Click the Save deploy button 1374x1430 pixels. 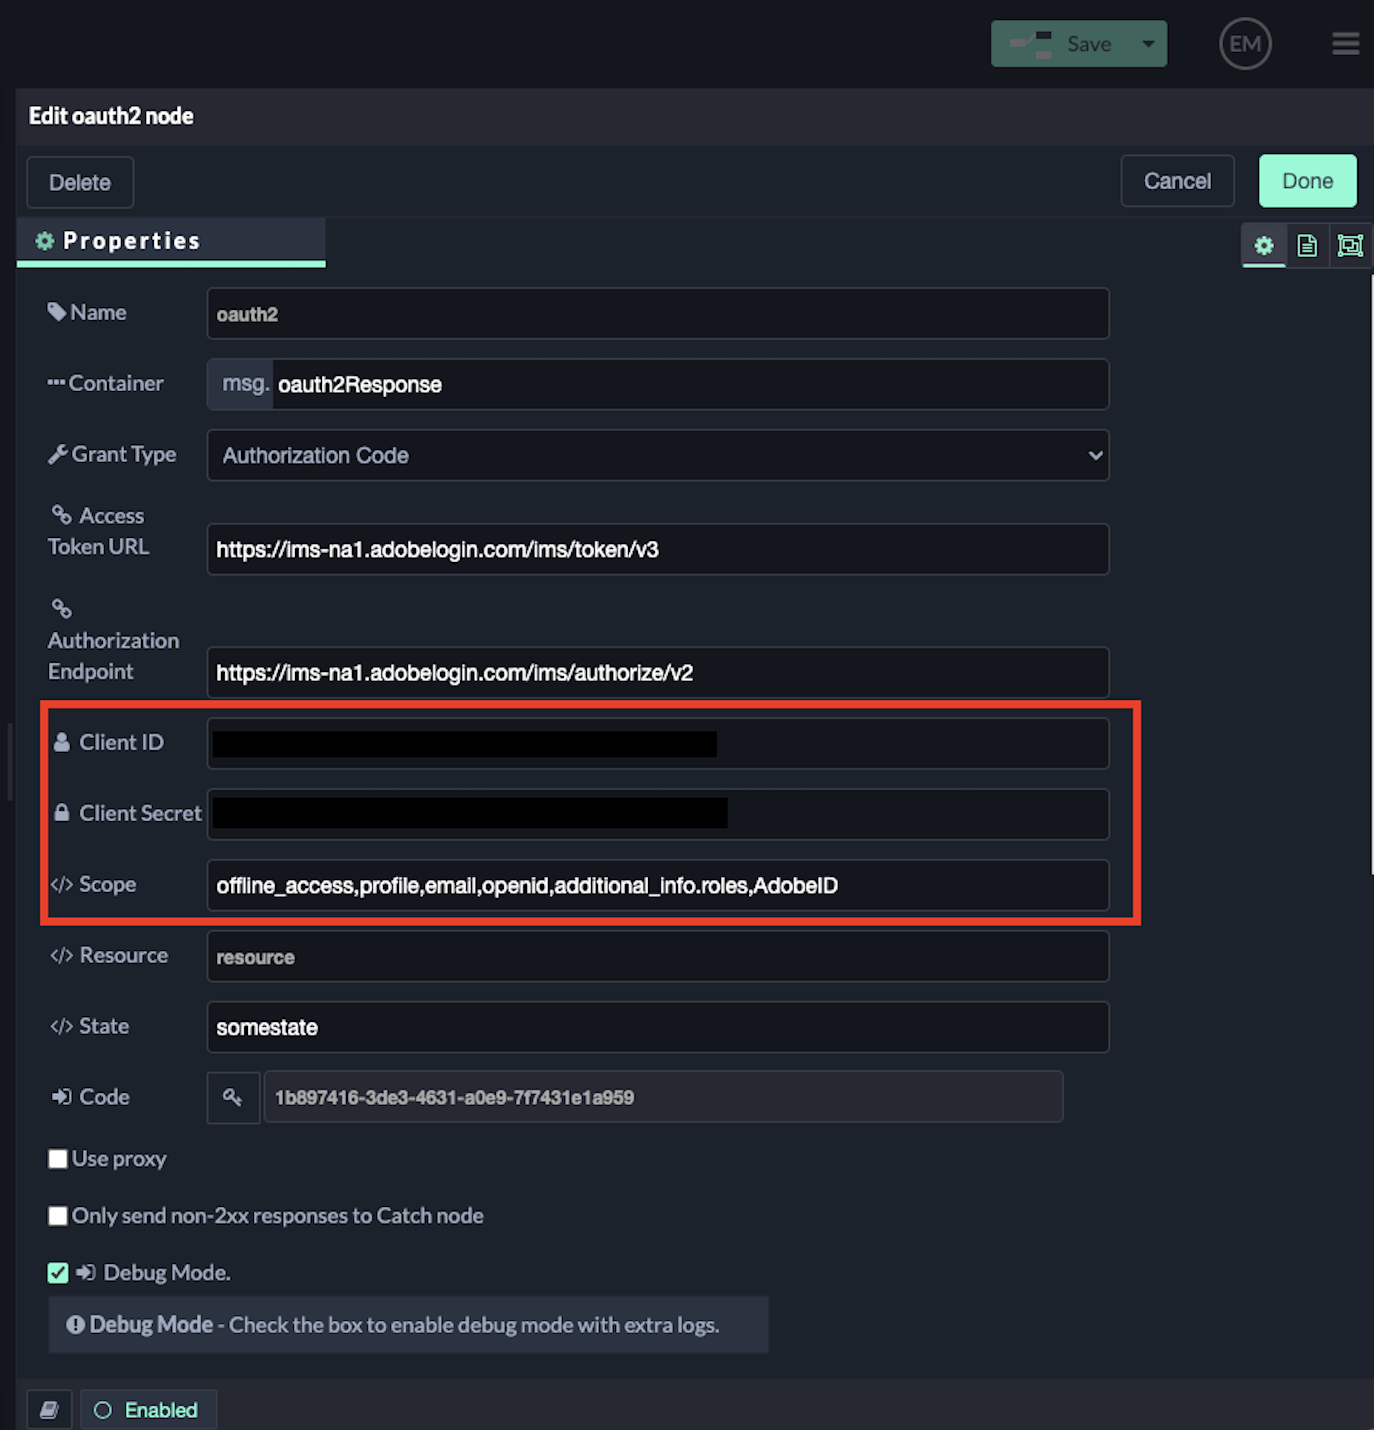click(1062, 44)
